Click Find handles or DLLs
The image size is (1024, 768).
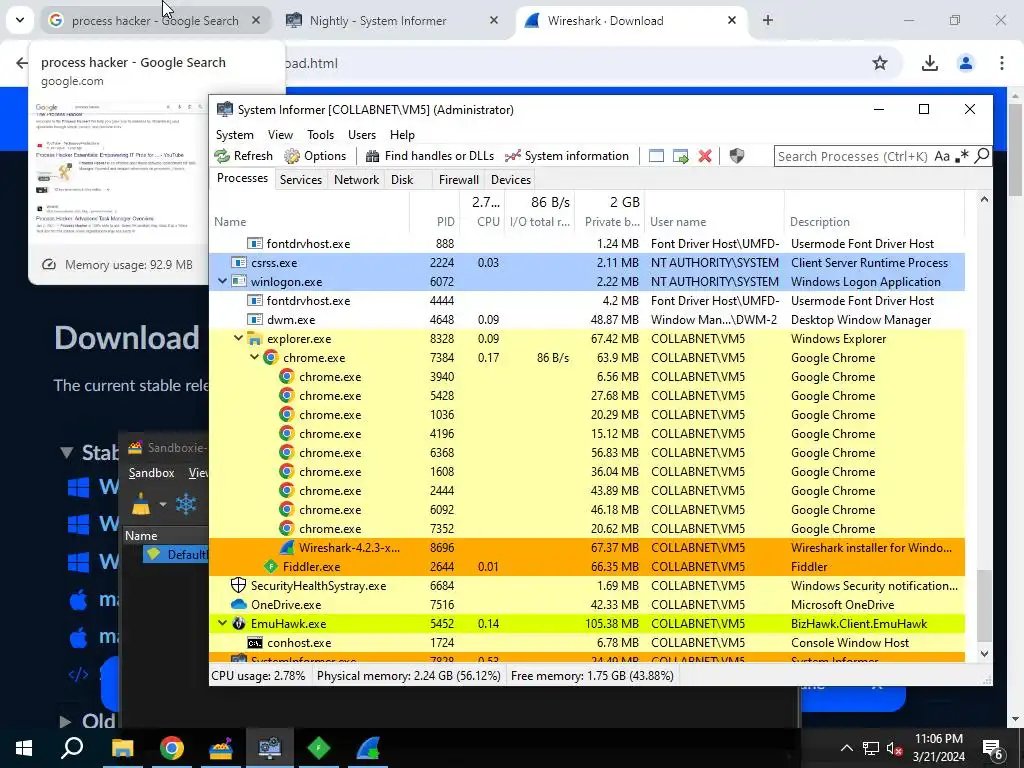point(430,156)
